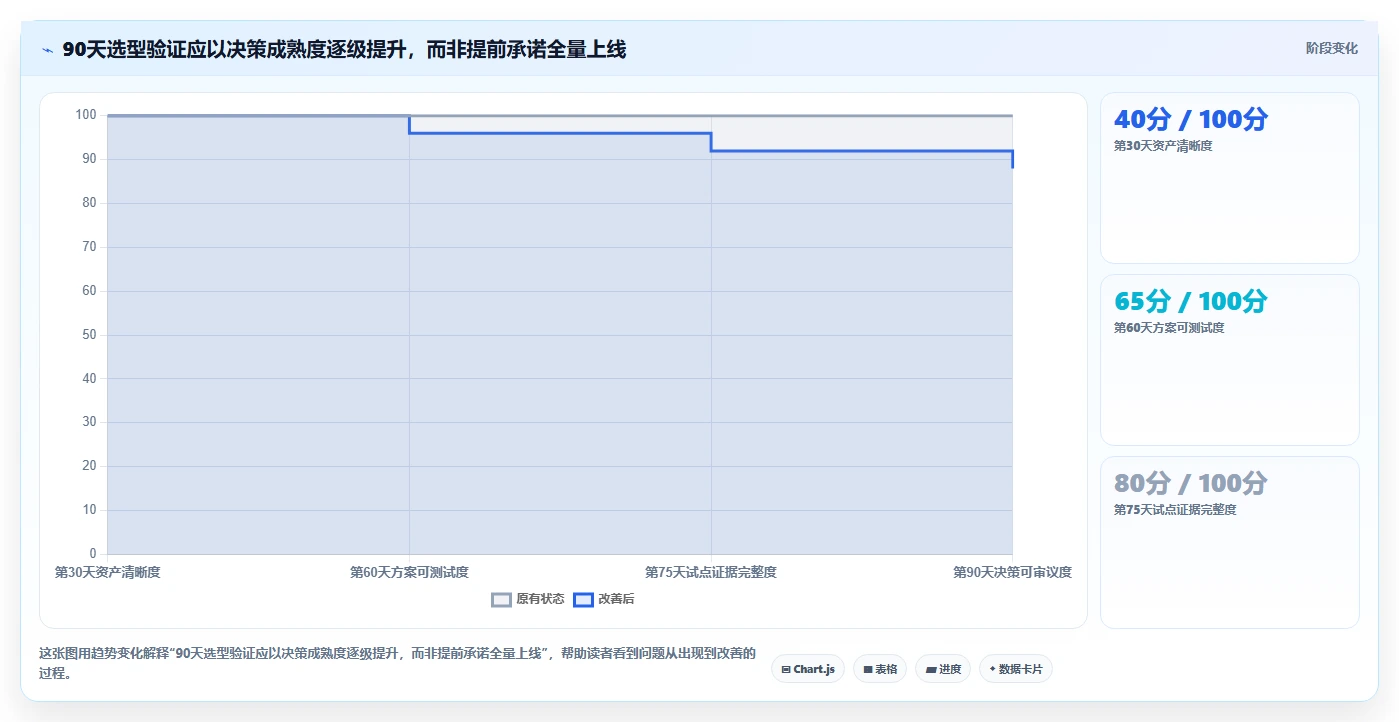The height and width of the screenshot is (722, 1399).
Task: Click the 第60天方案可测试度 axis label
Action: (409, 572)
